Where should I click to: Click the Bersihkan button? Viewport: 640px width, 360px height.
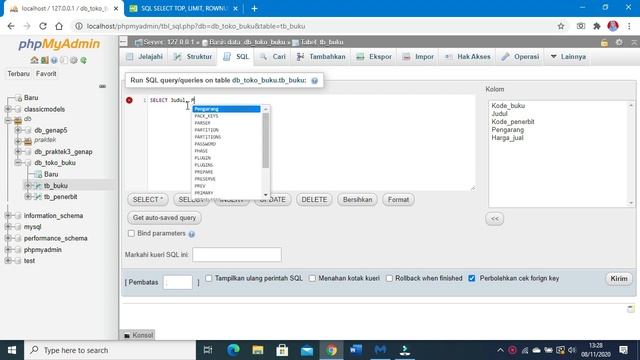tap(357, 200)
